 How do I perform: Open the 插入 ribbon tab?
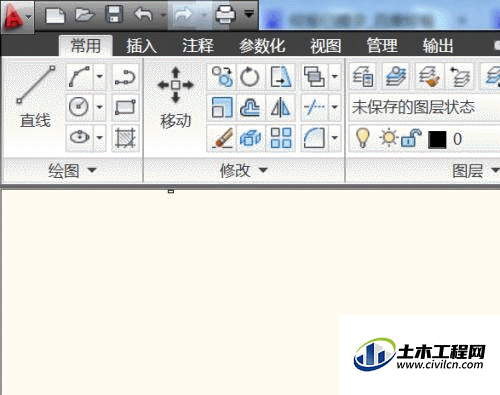tap(142, 46)
